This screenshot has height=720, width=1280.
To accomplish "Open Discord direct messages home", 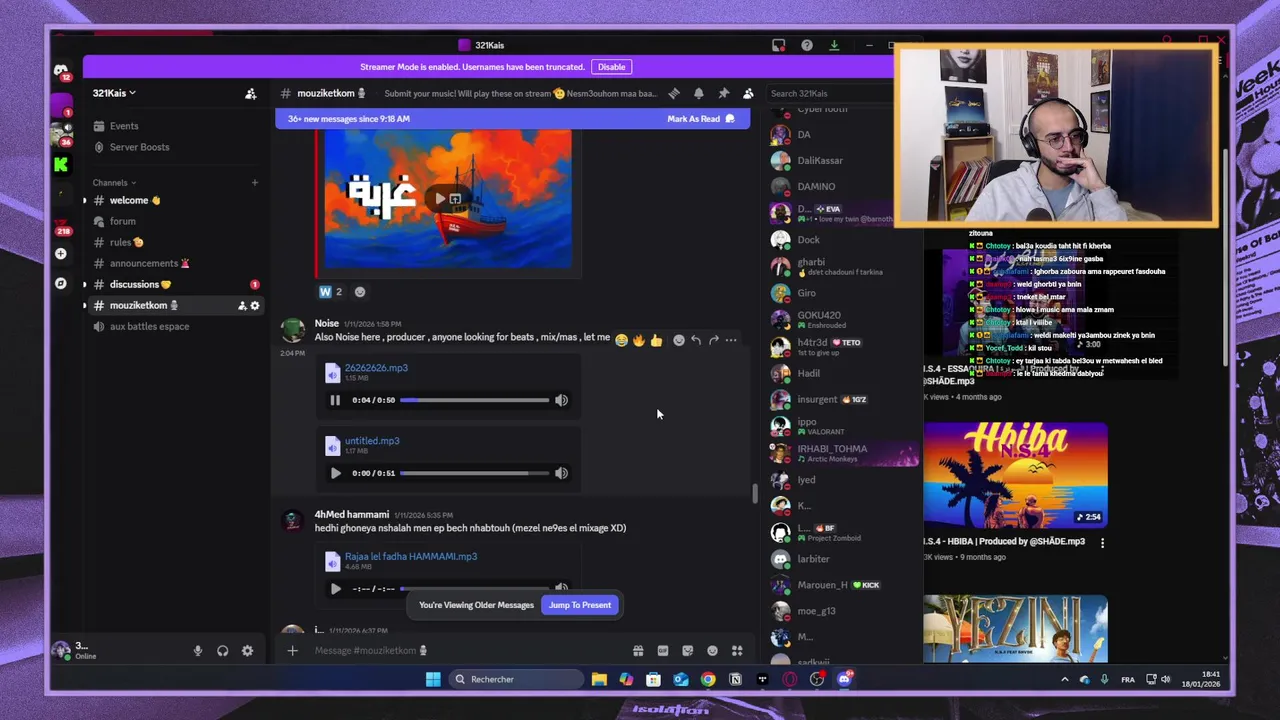I will pos(61,70).
